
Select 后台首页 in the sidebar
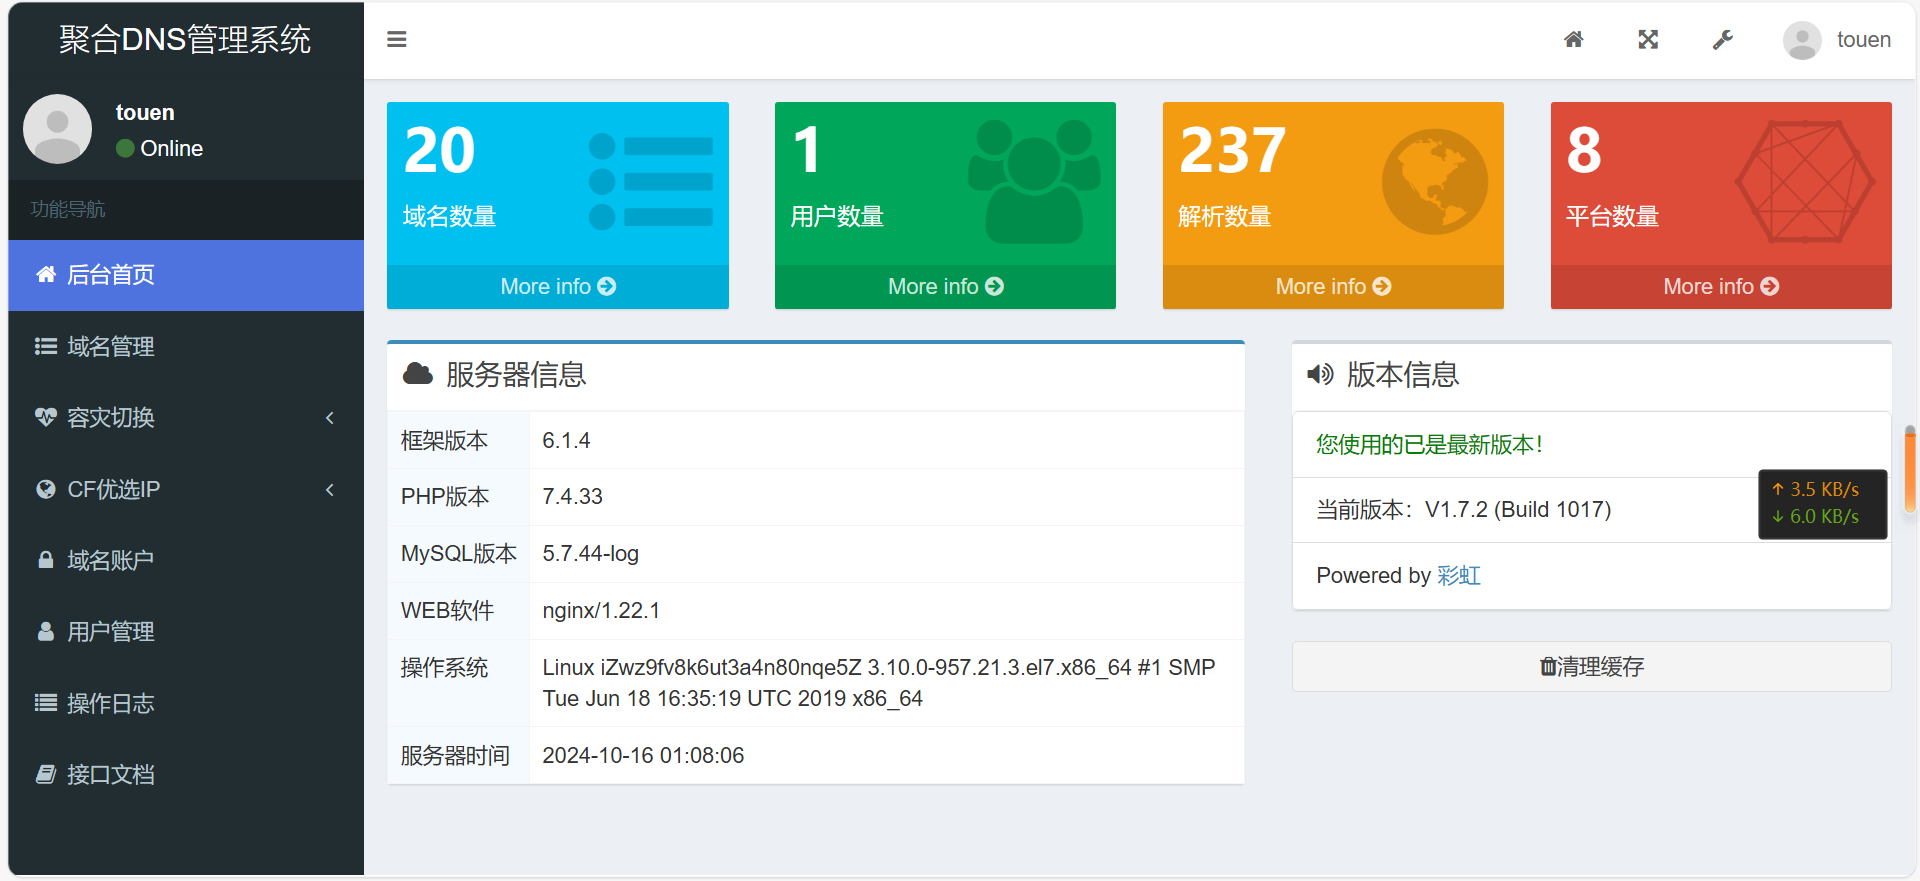click(110, 275)
